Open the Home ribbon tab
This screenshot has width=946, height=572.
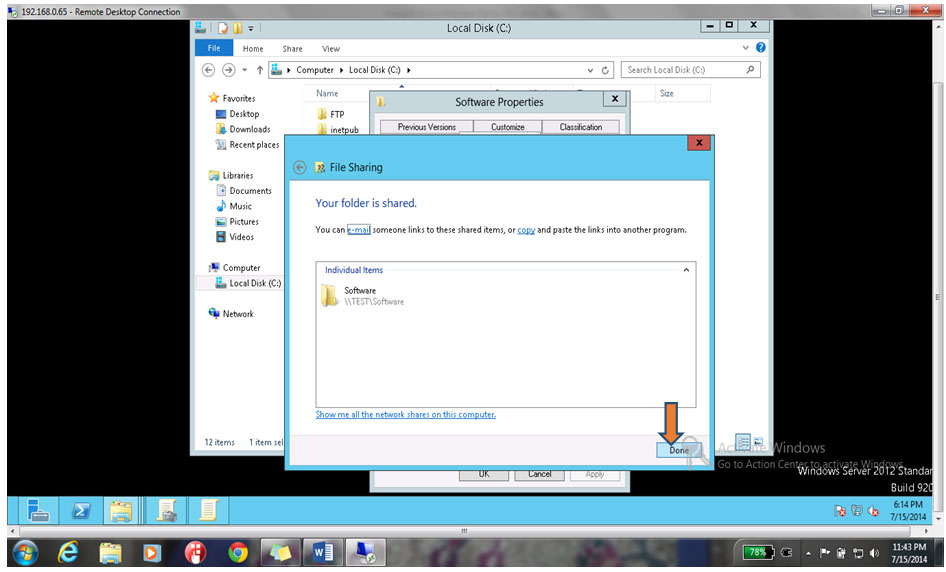click(x=253, y=49)
